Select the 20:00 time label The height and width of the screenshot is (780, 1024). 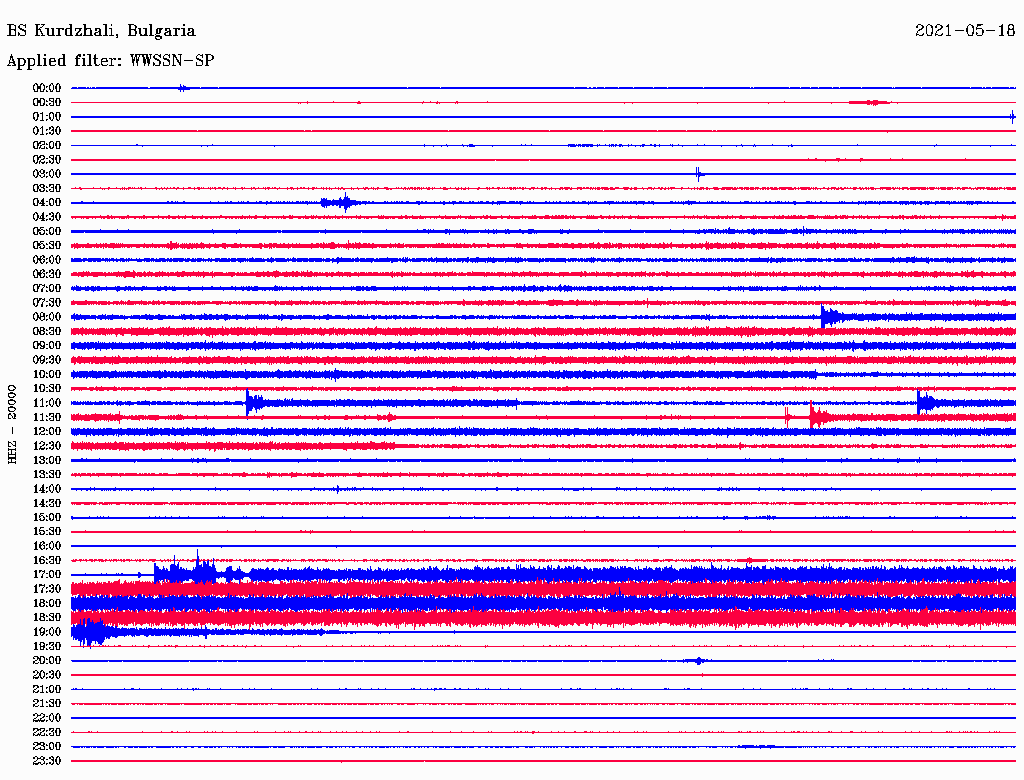47,660
